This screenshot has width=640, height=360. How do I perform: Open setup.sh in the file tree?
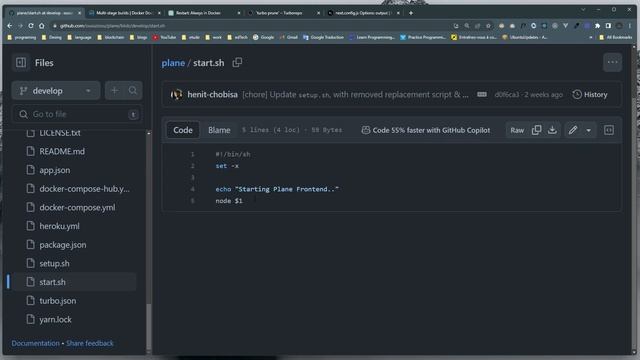point(54,264)
